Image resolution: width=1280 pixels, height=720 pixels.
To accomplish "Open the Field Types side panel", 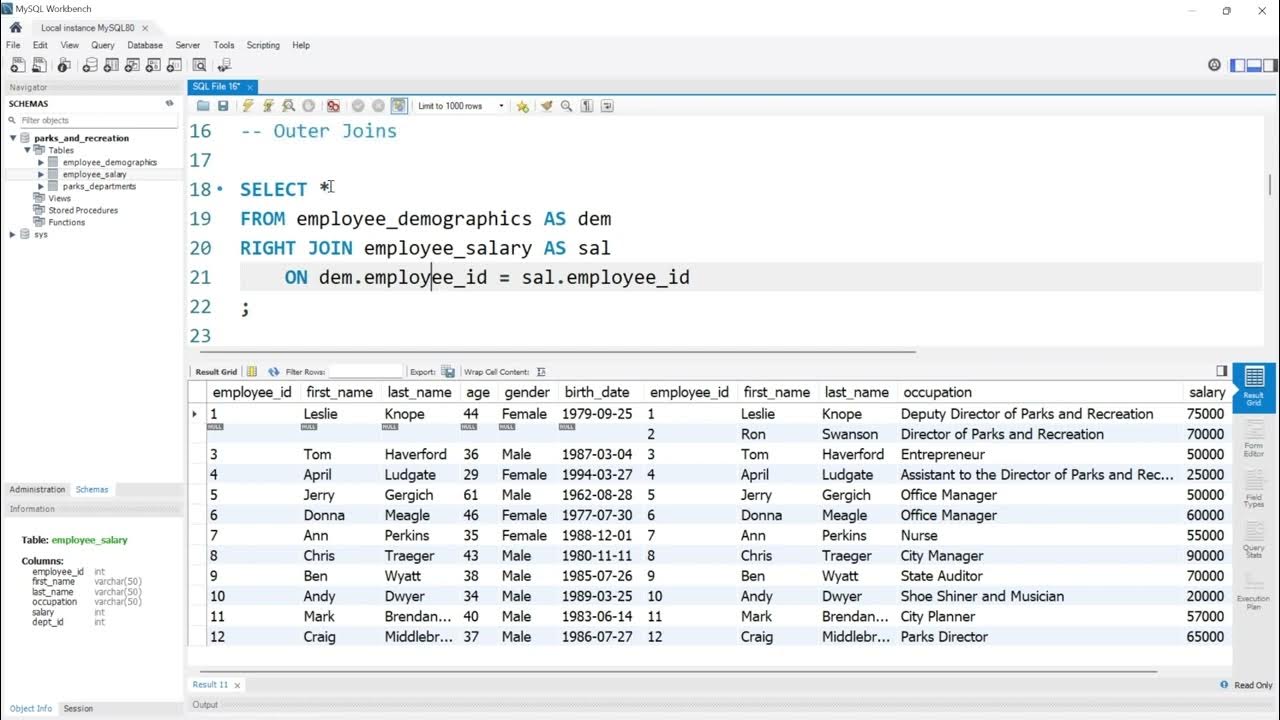I will (1254, 489).
